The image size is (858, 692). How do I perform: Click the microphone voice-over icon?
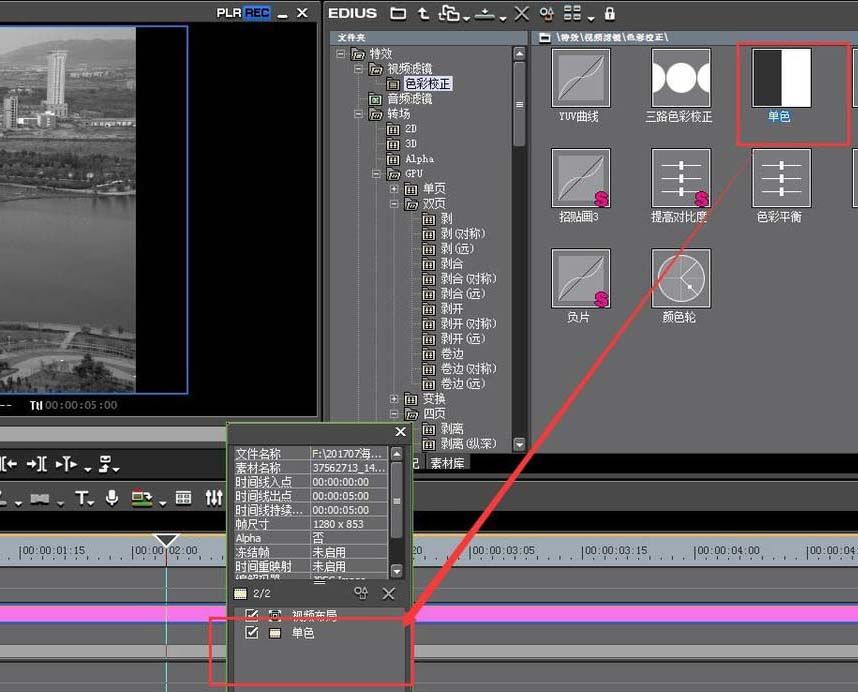tap(112, 497)
